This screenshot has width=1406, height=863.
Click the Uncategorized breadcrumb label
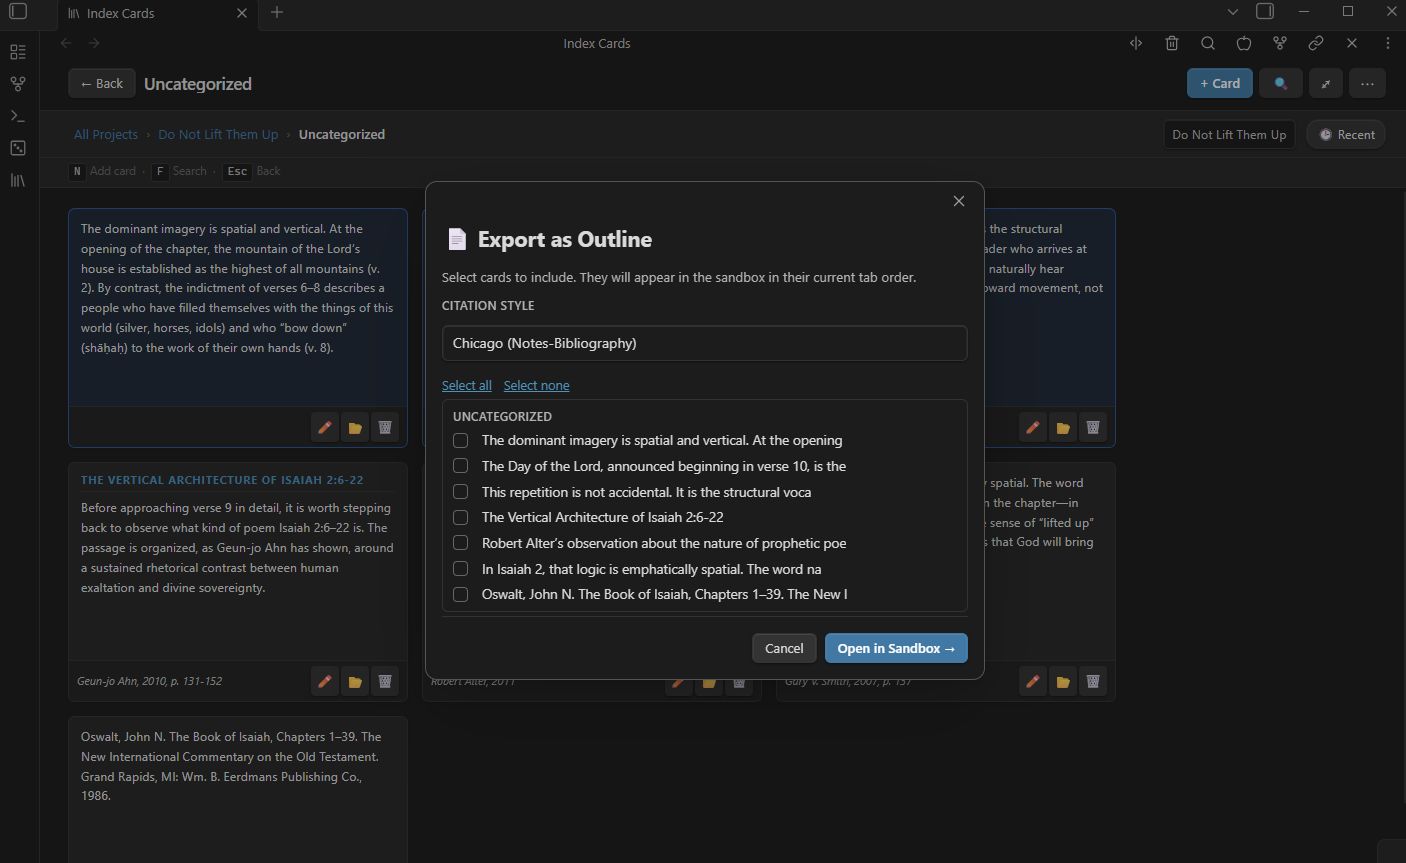click(342, 134)
